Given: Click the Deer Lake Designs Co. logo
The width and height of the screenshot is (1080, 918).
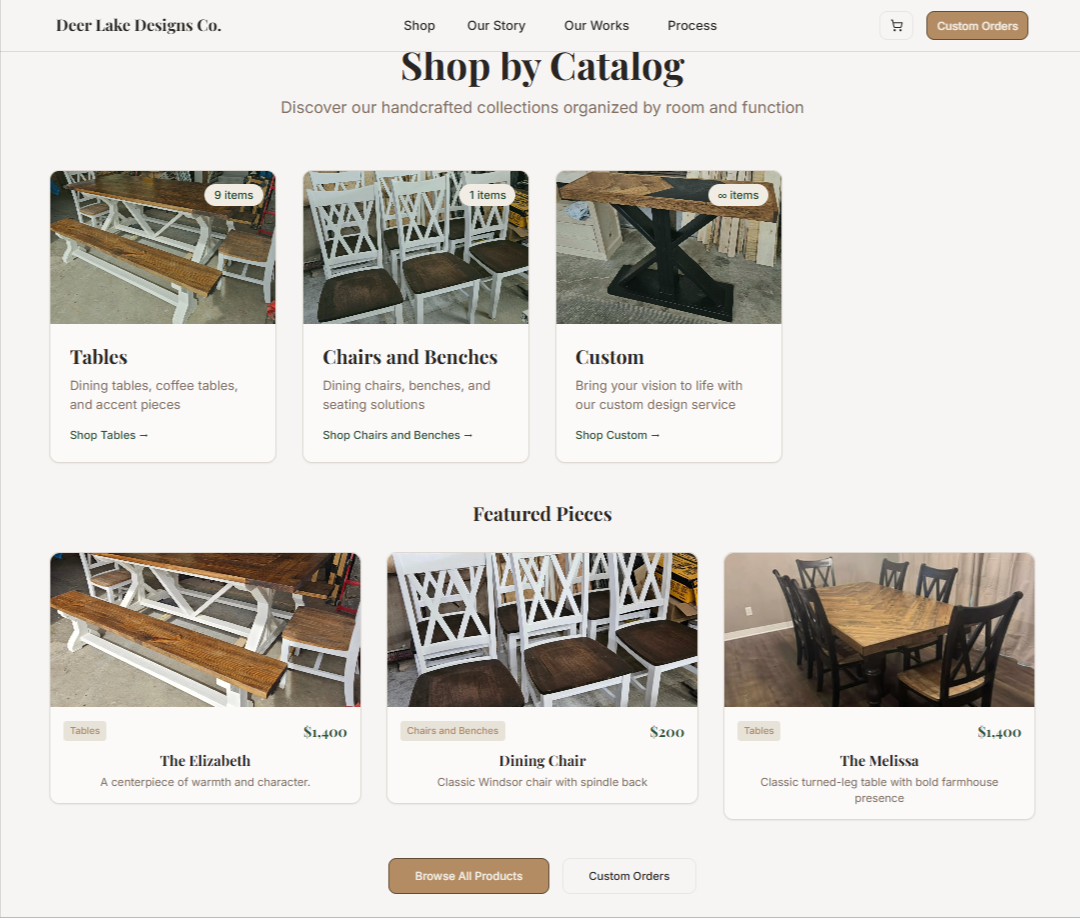Looking at the screenshot, I should pos(138,25).
